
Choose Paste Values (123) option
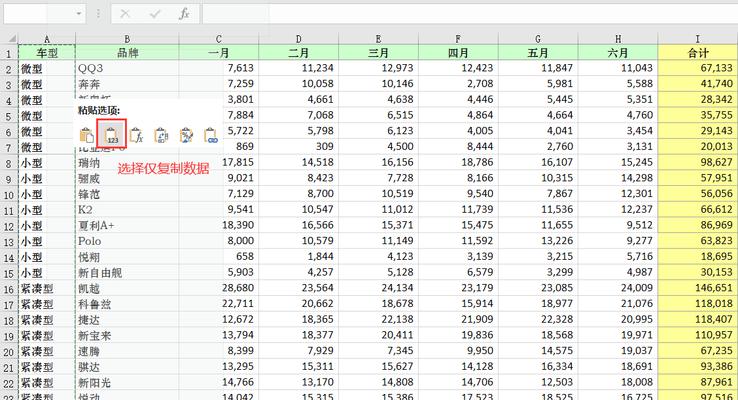(112, 135)
